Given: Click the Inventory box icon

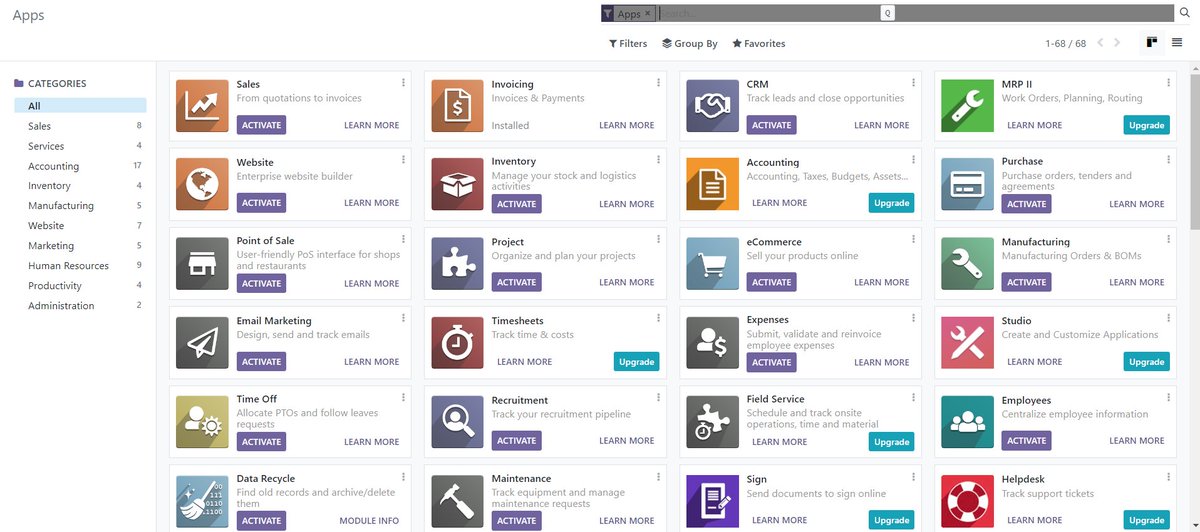Looking at the screenshot, I should coord(457,184).
